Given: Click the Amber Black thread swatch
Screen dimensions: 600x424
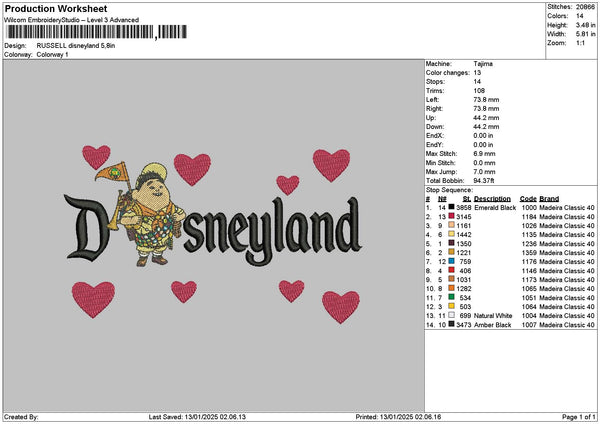Looking at the screenshot, I should (x=452, y=324).
